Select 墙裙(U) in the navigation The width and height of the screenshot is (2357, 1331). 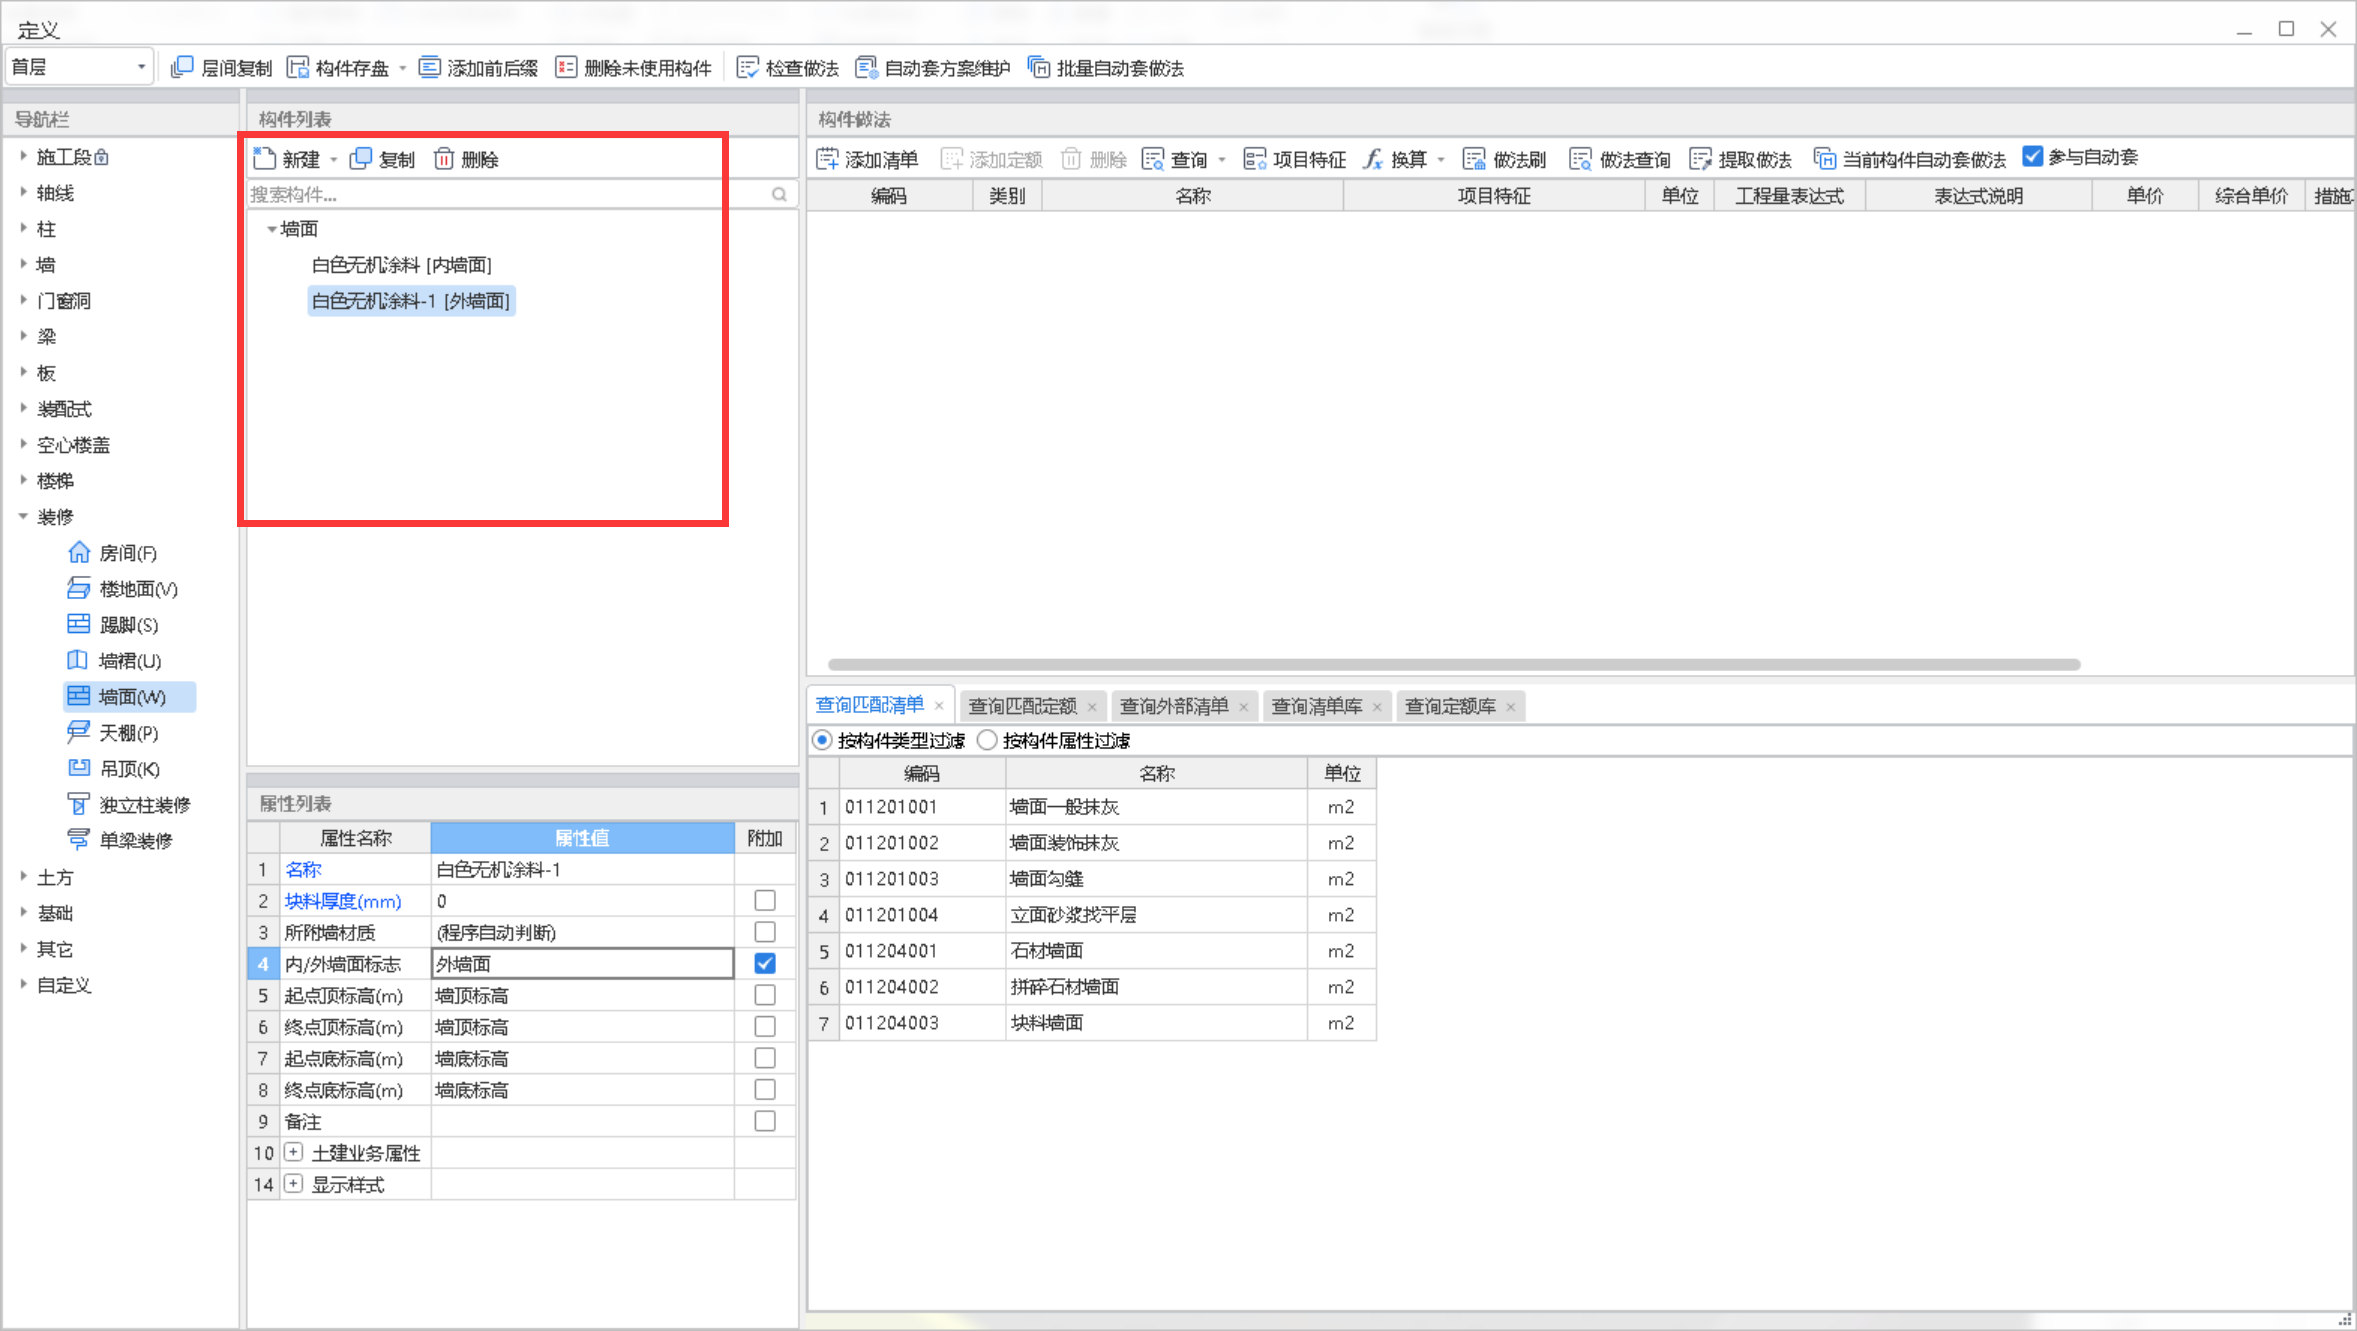click(114, 661)
